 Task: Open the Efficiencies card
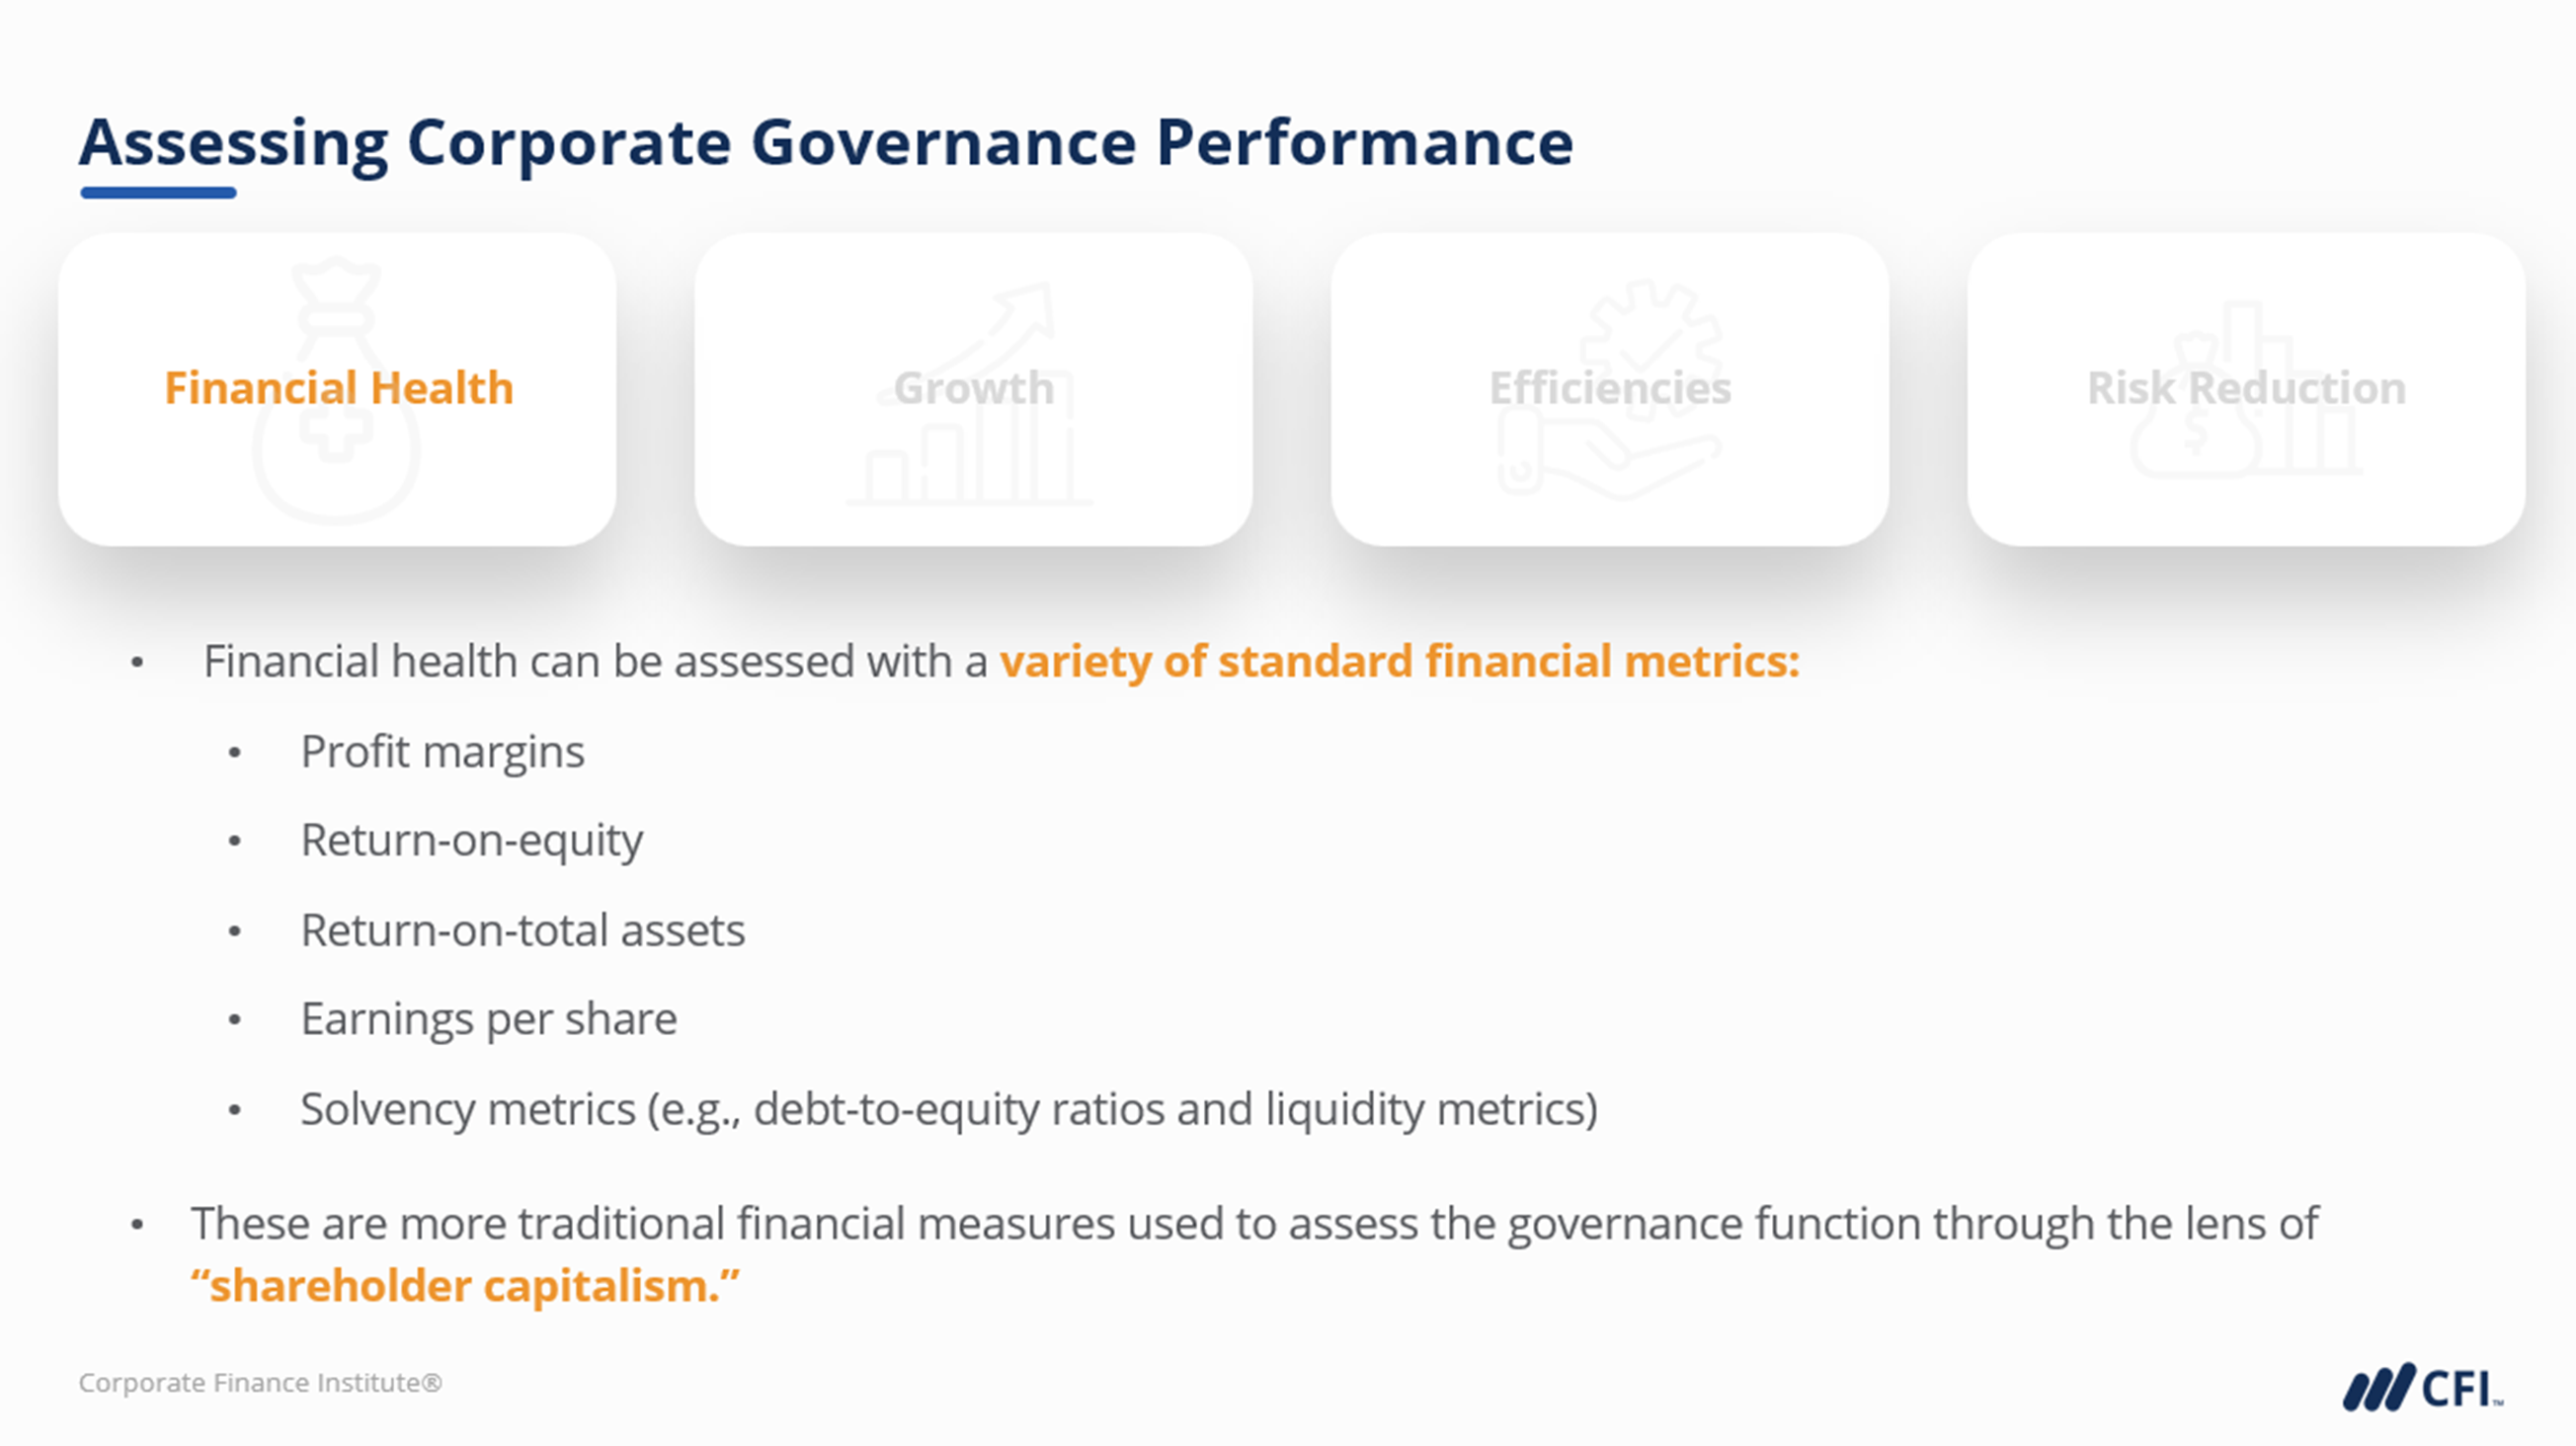click(x=1609, y=388)
